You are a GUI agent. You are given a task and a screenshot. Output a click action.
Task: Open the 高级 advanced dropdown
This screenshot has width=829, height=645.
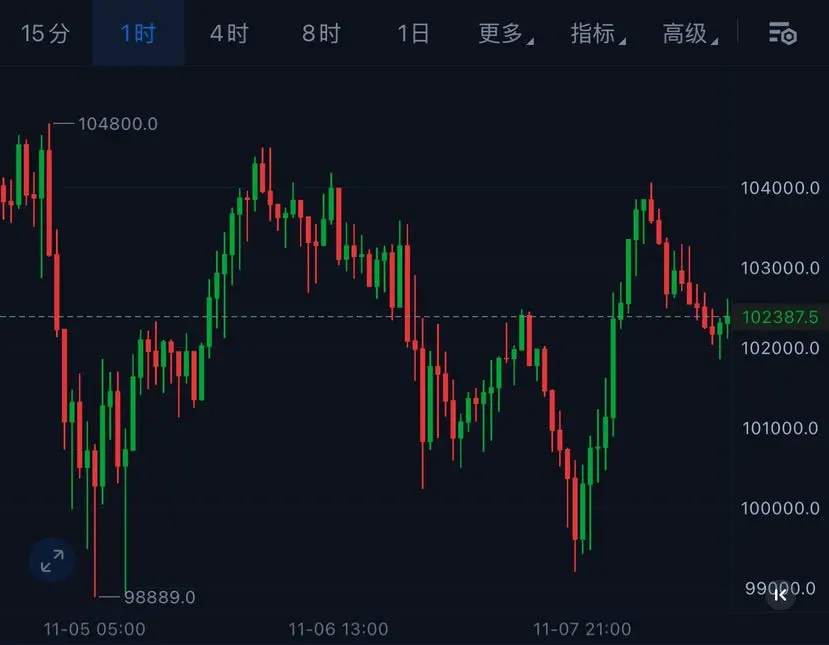pos(690,34)
